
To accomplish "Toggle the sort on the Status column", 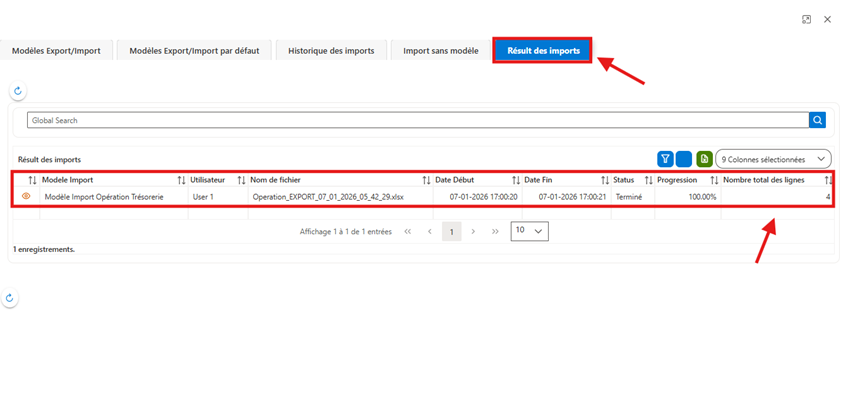I will [649, 180].
